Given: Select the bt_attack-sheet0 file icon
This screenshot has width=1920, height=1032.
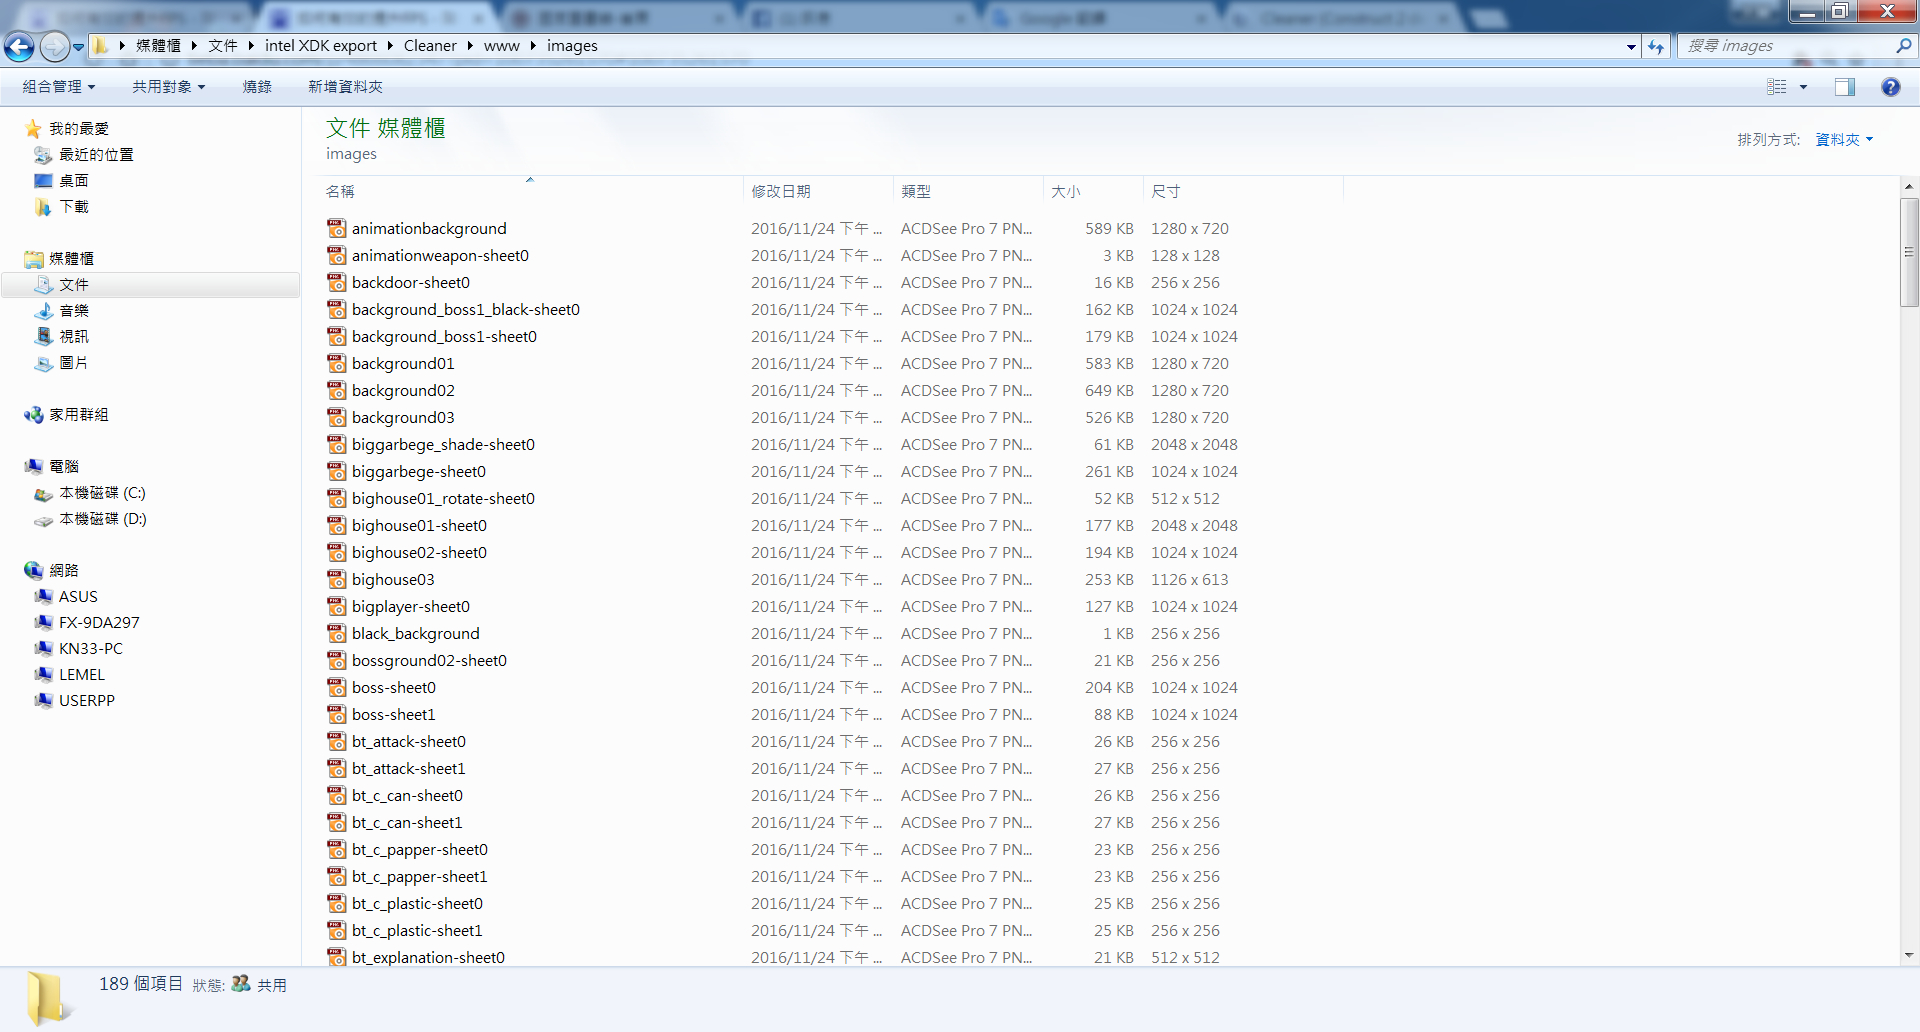Looking at the screenshot, I should click(337, 742).
